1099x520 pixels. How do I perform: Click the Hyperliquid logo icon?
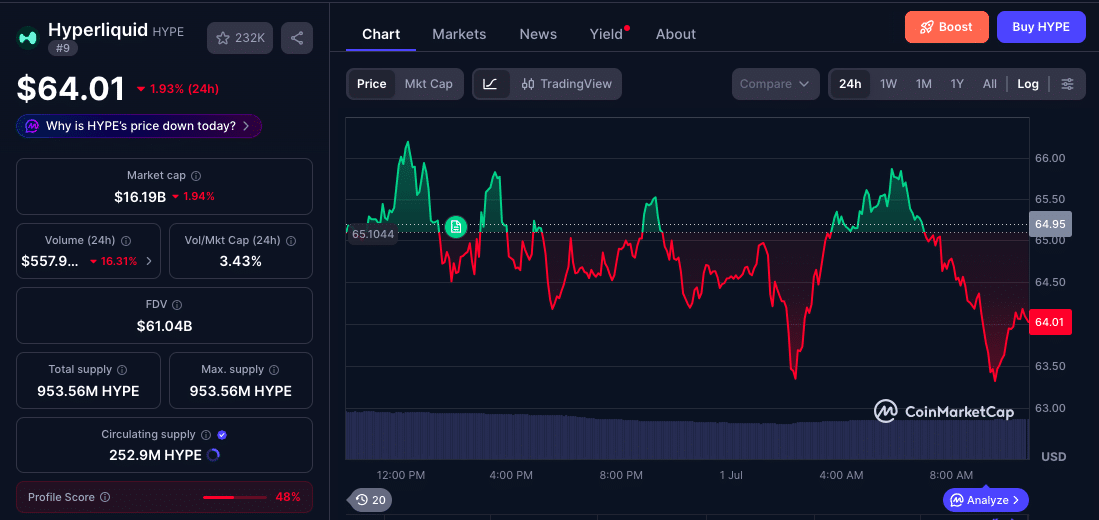pos(29,37)
